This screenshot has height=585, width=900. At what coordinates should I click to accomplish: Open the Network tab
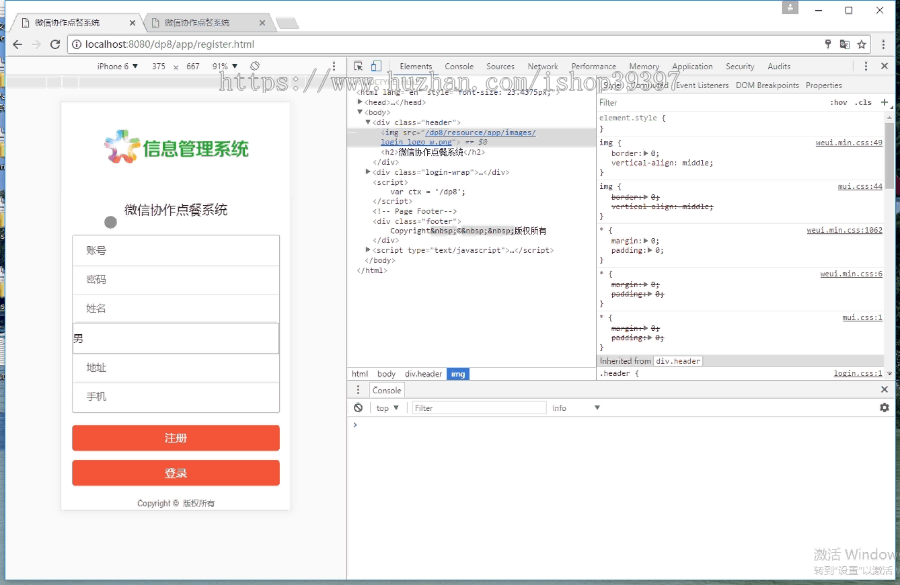tap(543, 66)
